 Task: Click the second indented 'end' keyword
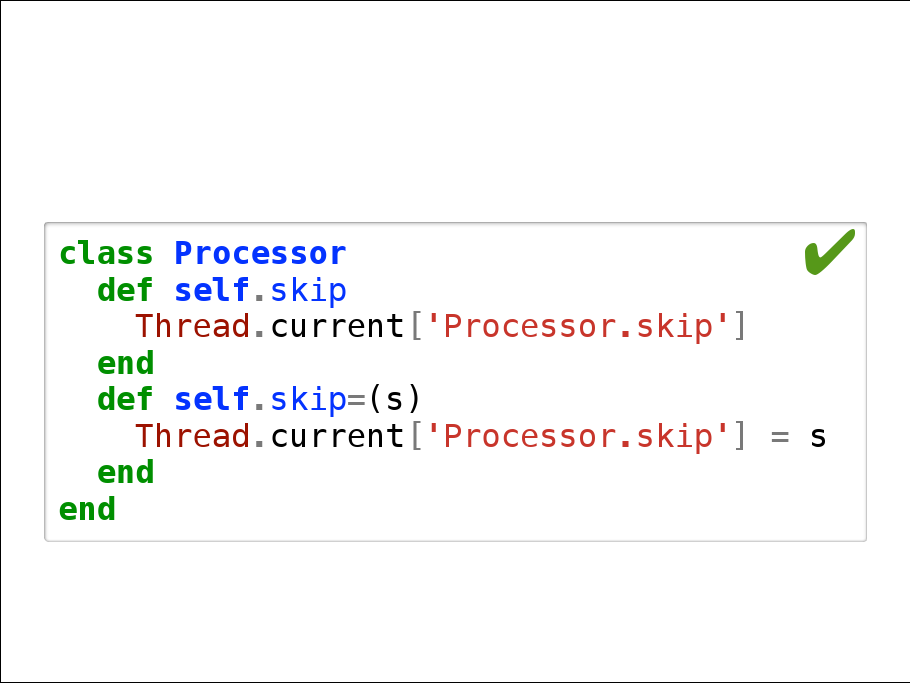[x=125, y=472]
